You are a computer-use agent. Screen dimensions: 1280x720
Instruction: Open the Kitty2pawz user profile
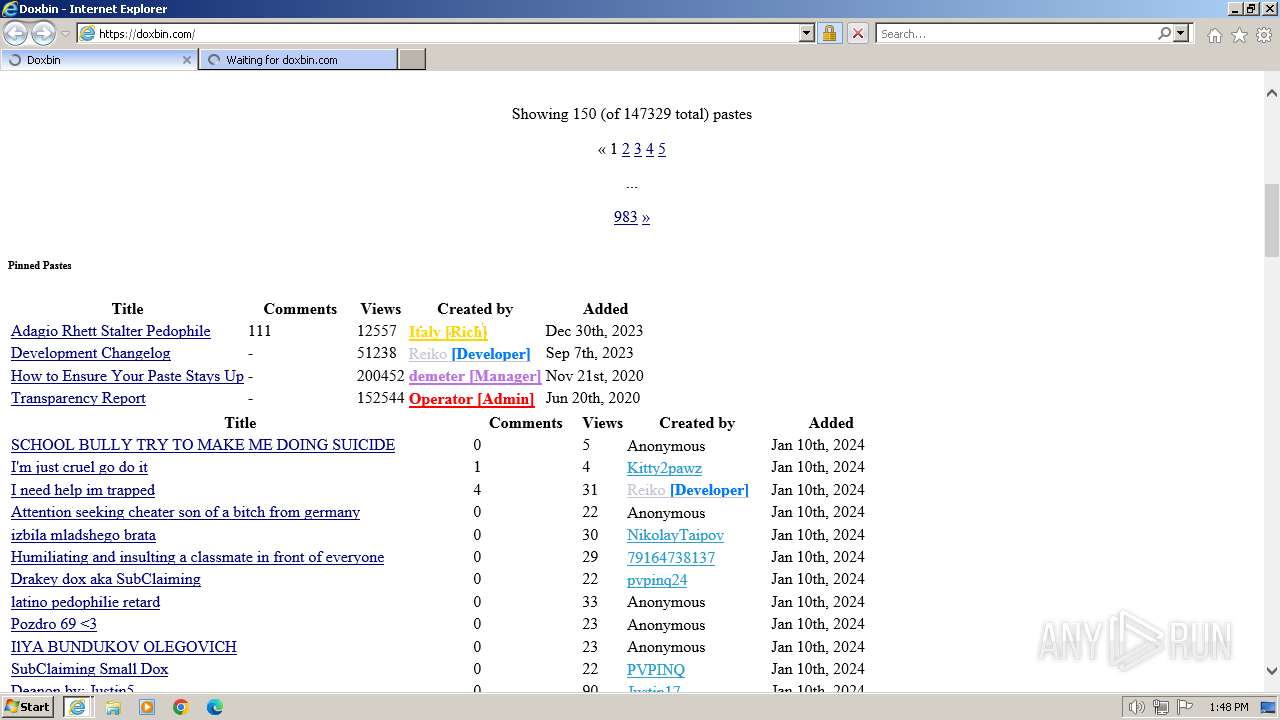point(664,468)
